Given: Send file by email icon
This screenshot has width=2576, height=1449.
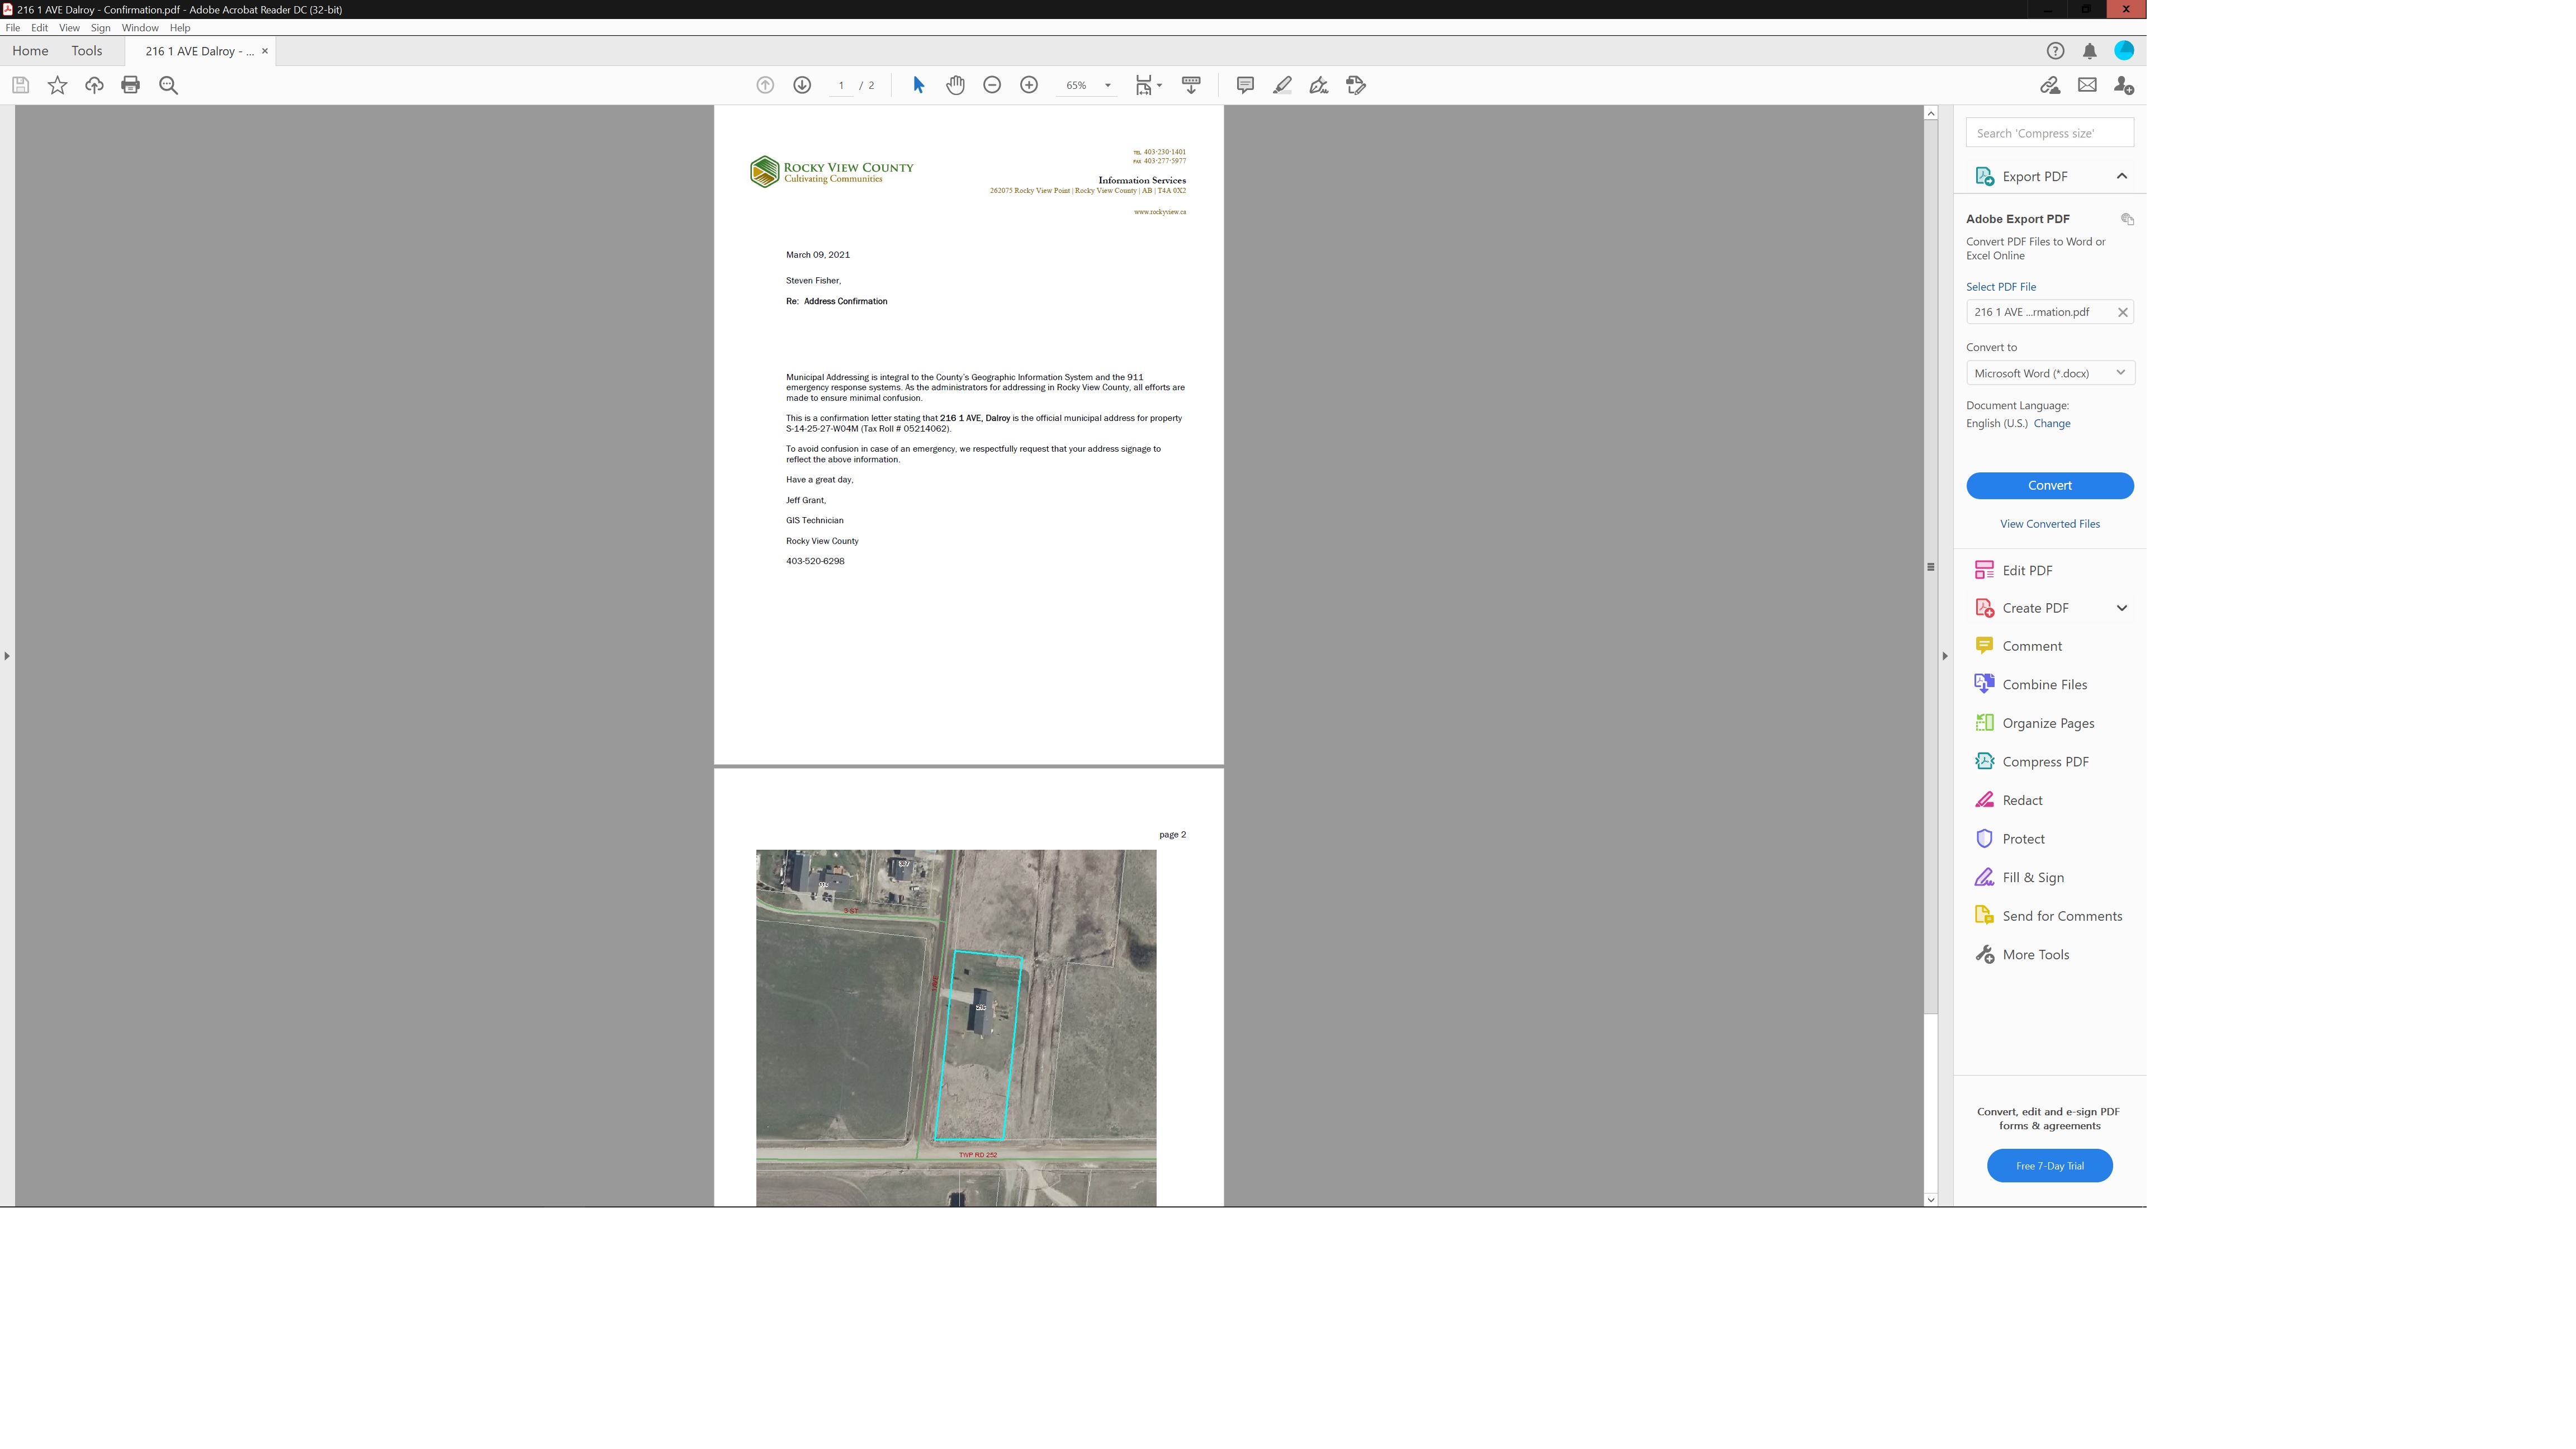Looking at the screenshot, I should coord(2086,85).
